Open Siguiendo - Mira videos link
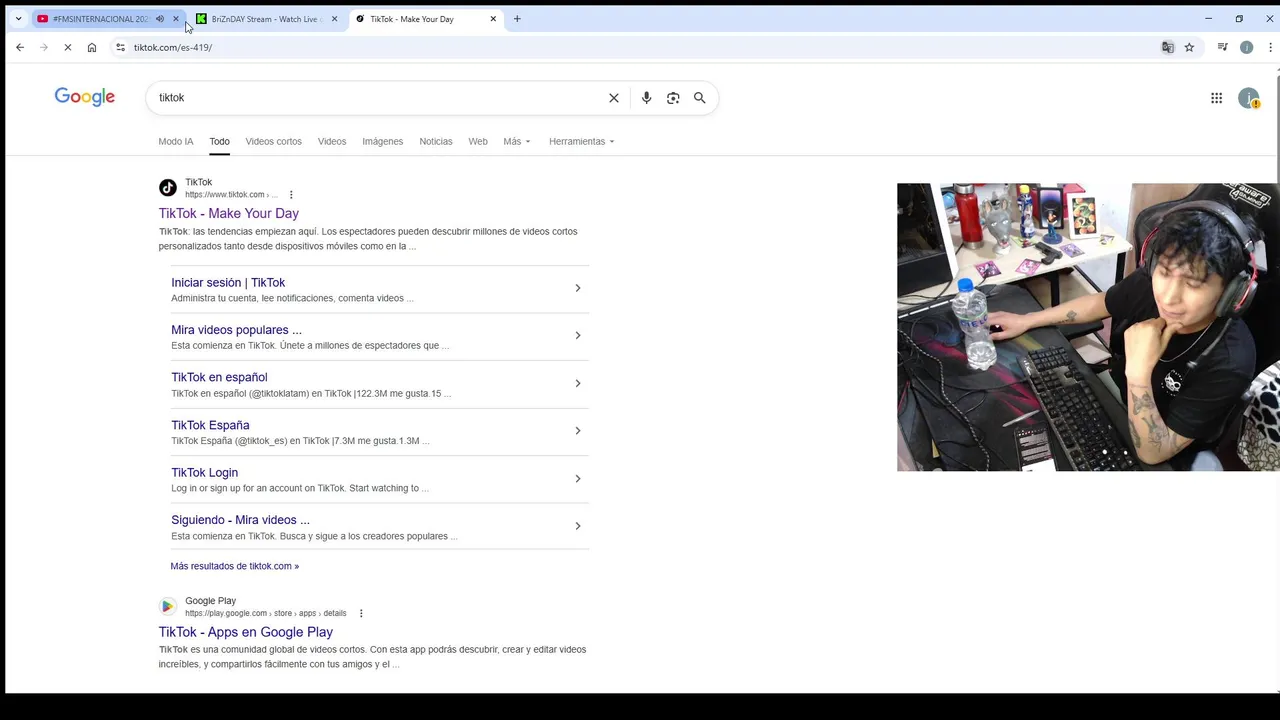Viewport: 1280px width, 720px height. (240, 520)
